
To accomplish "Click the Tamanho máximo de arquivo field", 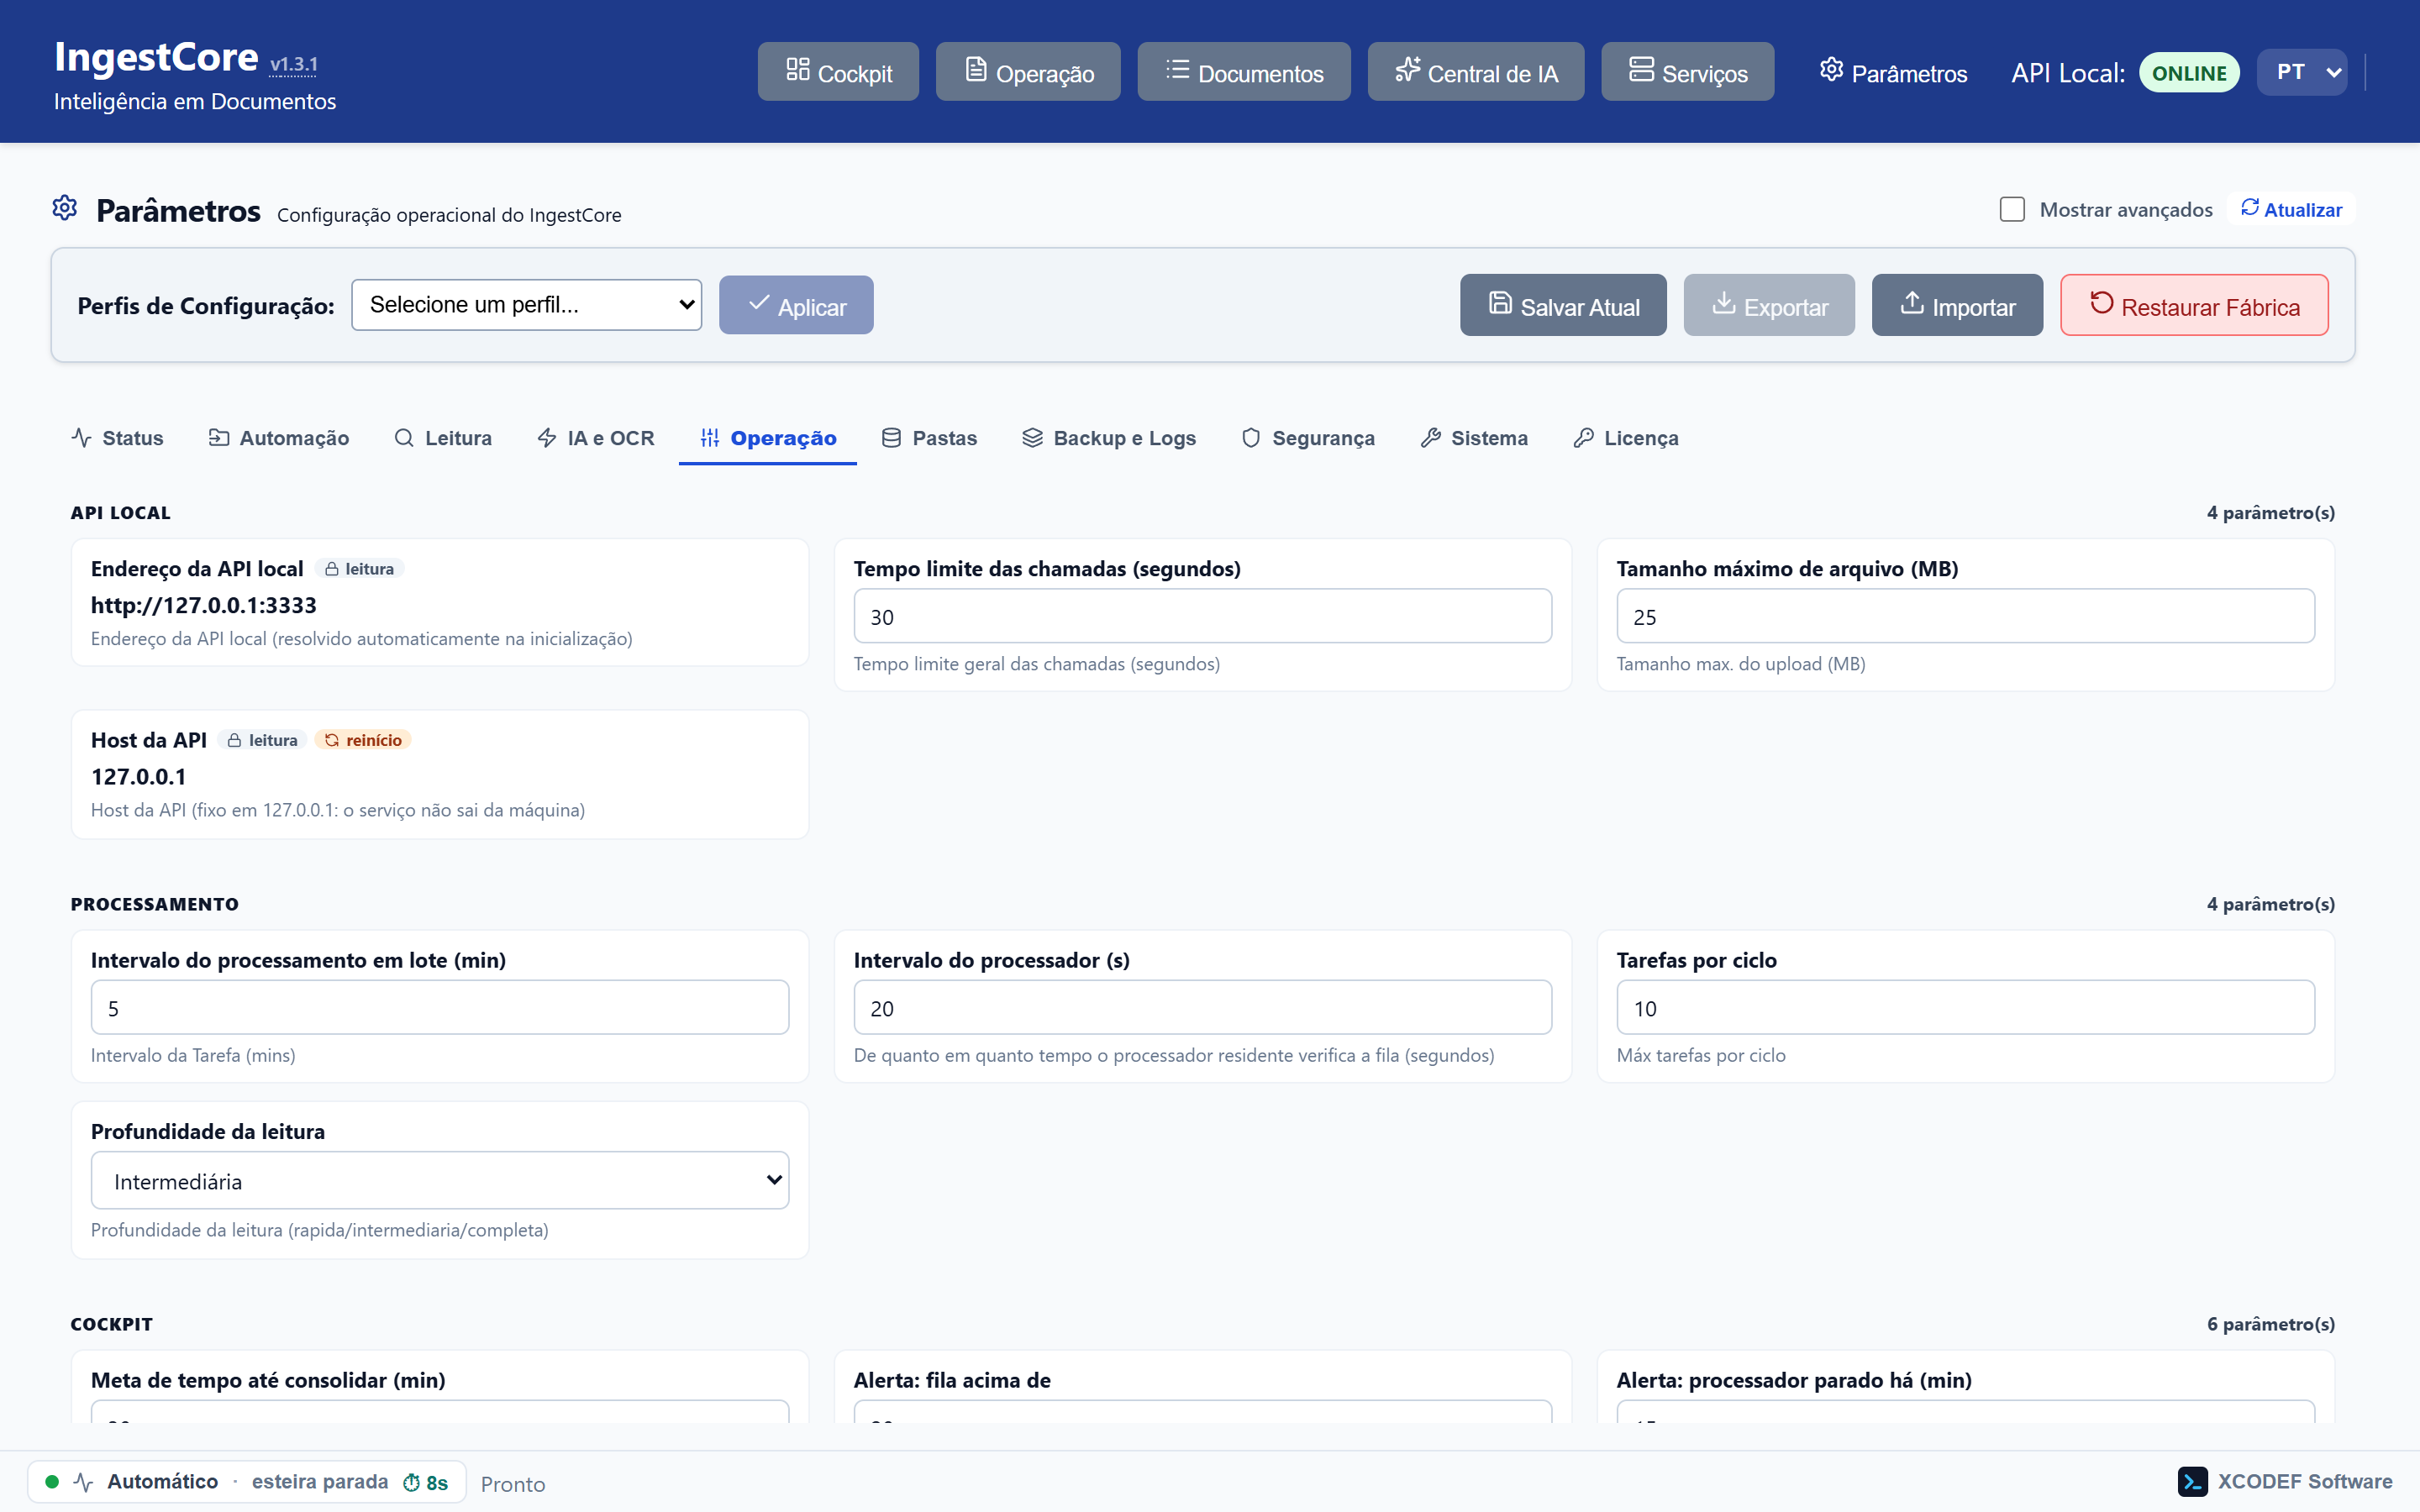I will pos(1965,616).
